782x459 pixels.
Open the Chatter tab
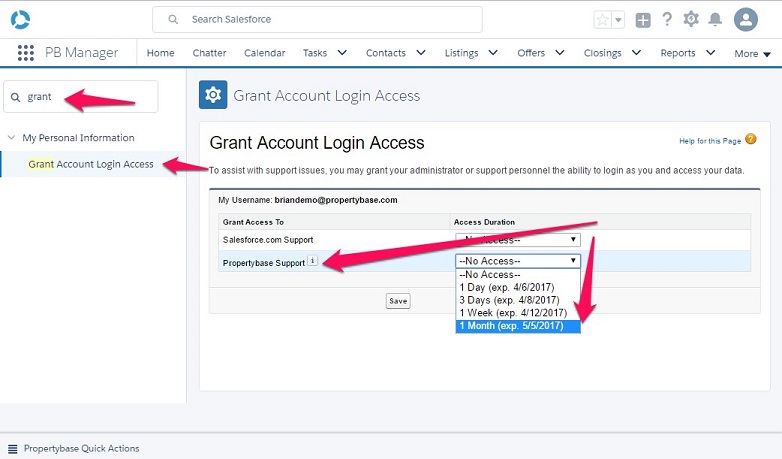click(x=209, y=53)
